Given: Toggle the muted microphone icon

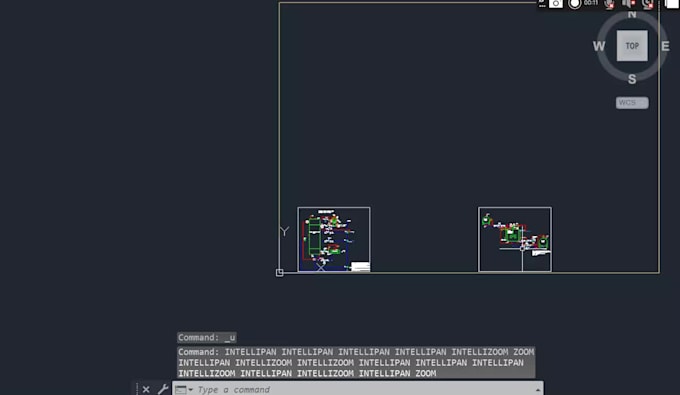Looking at the screenshot, I should 610,4.
